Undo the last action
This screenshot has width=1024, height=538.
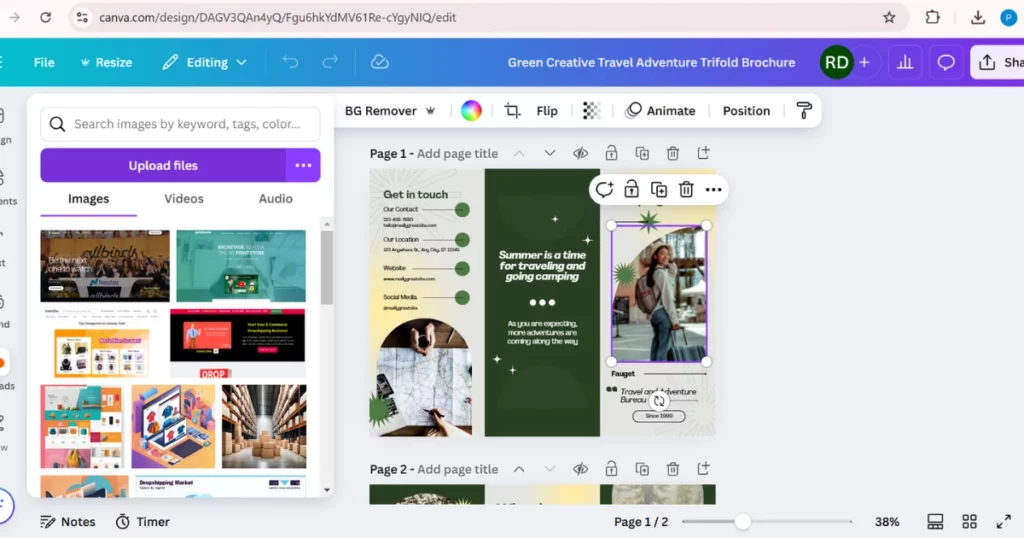point(290,62)
